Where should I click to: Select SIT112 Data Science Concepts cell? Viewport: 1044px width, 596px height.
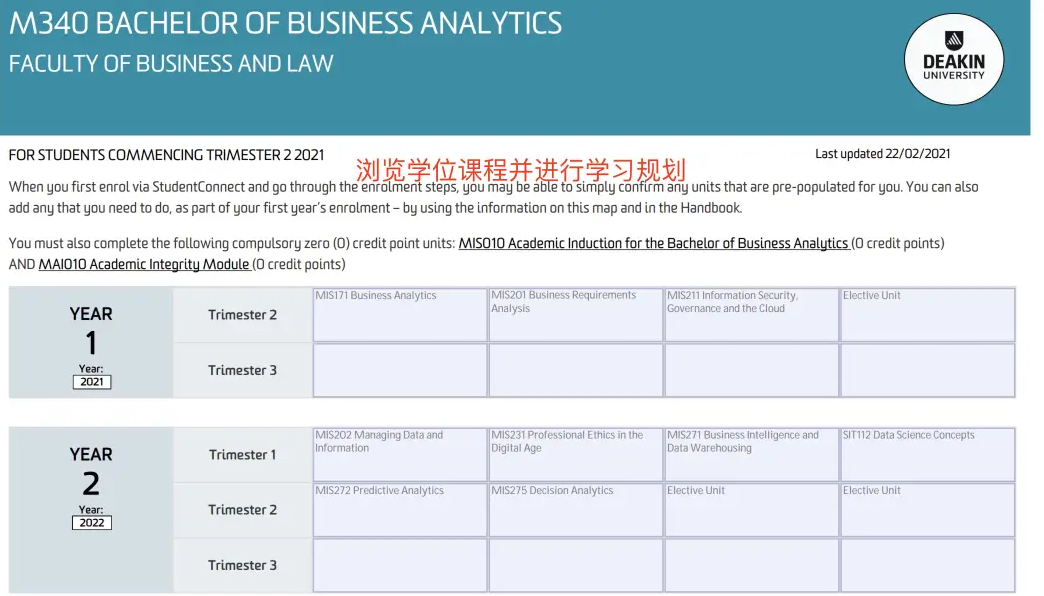click(927, 455)
